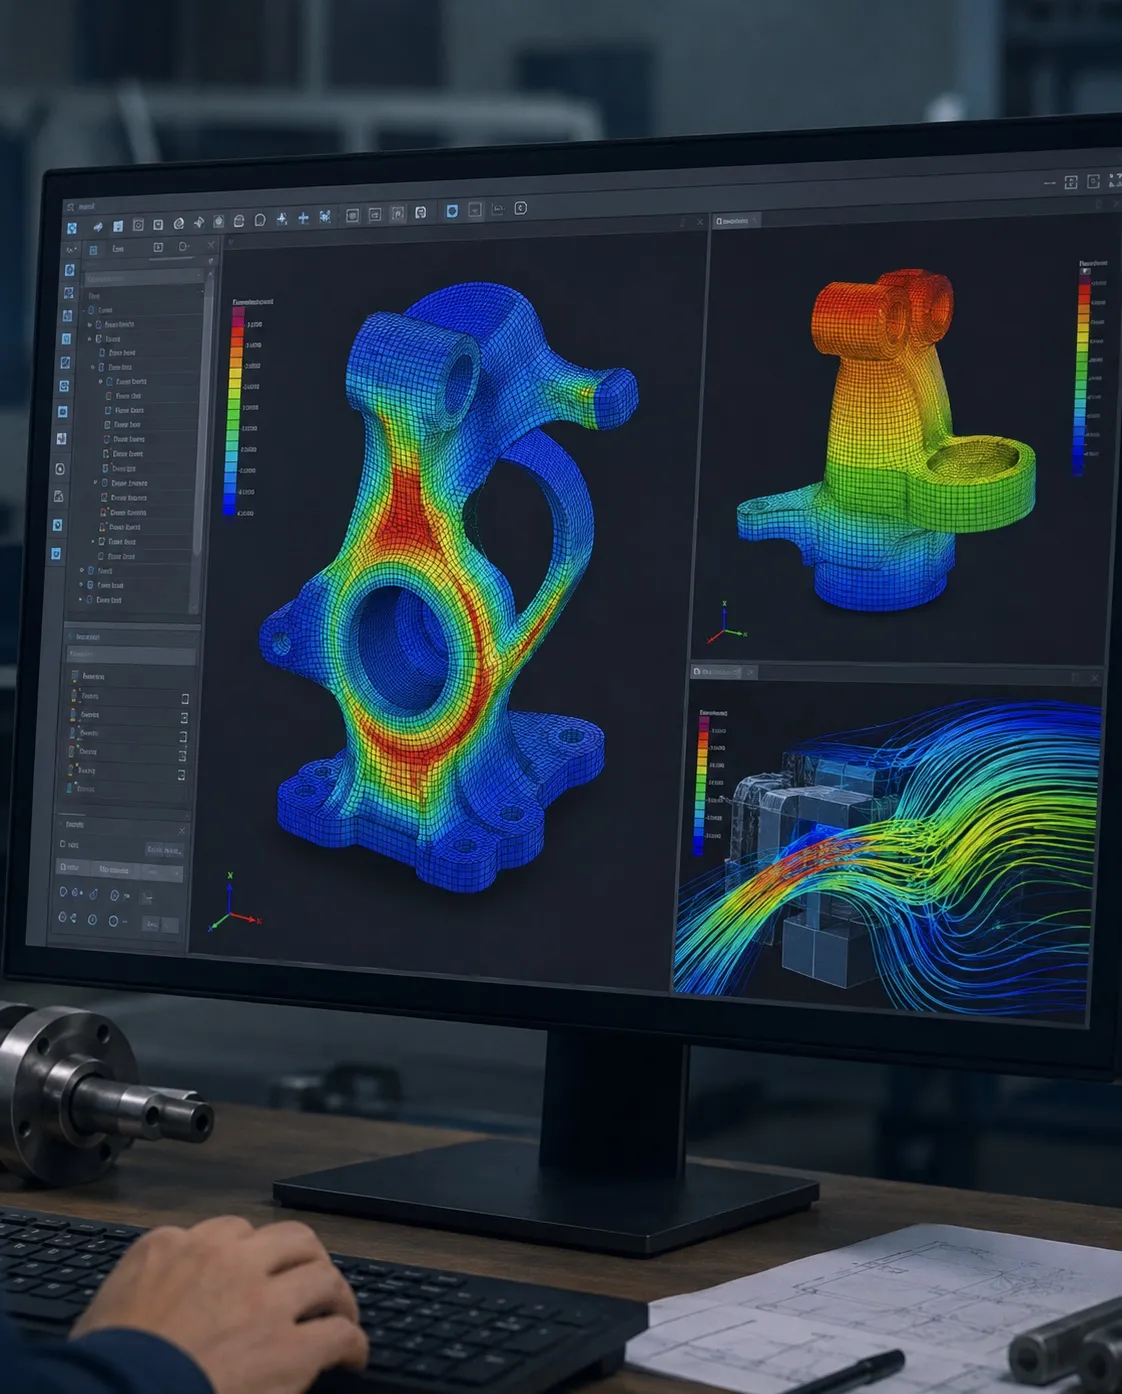
Task: Select the radio button in the bottom-left panel
Action: 63,844
